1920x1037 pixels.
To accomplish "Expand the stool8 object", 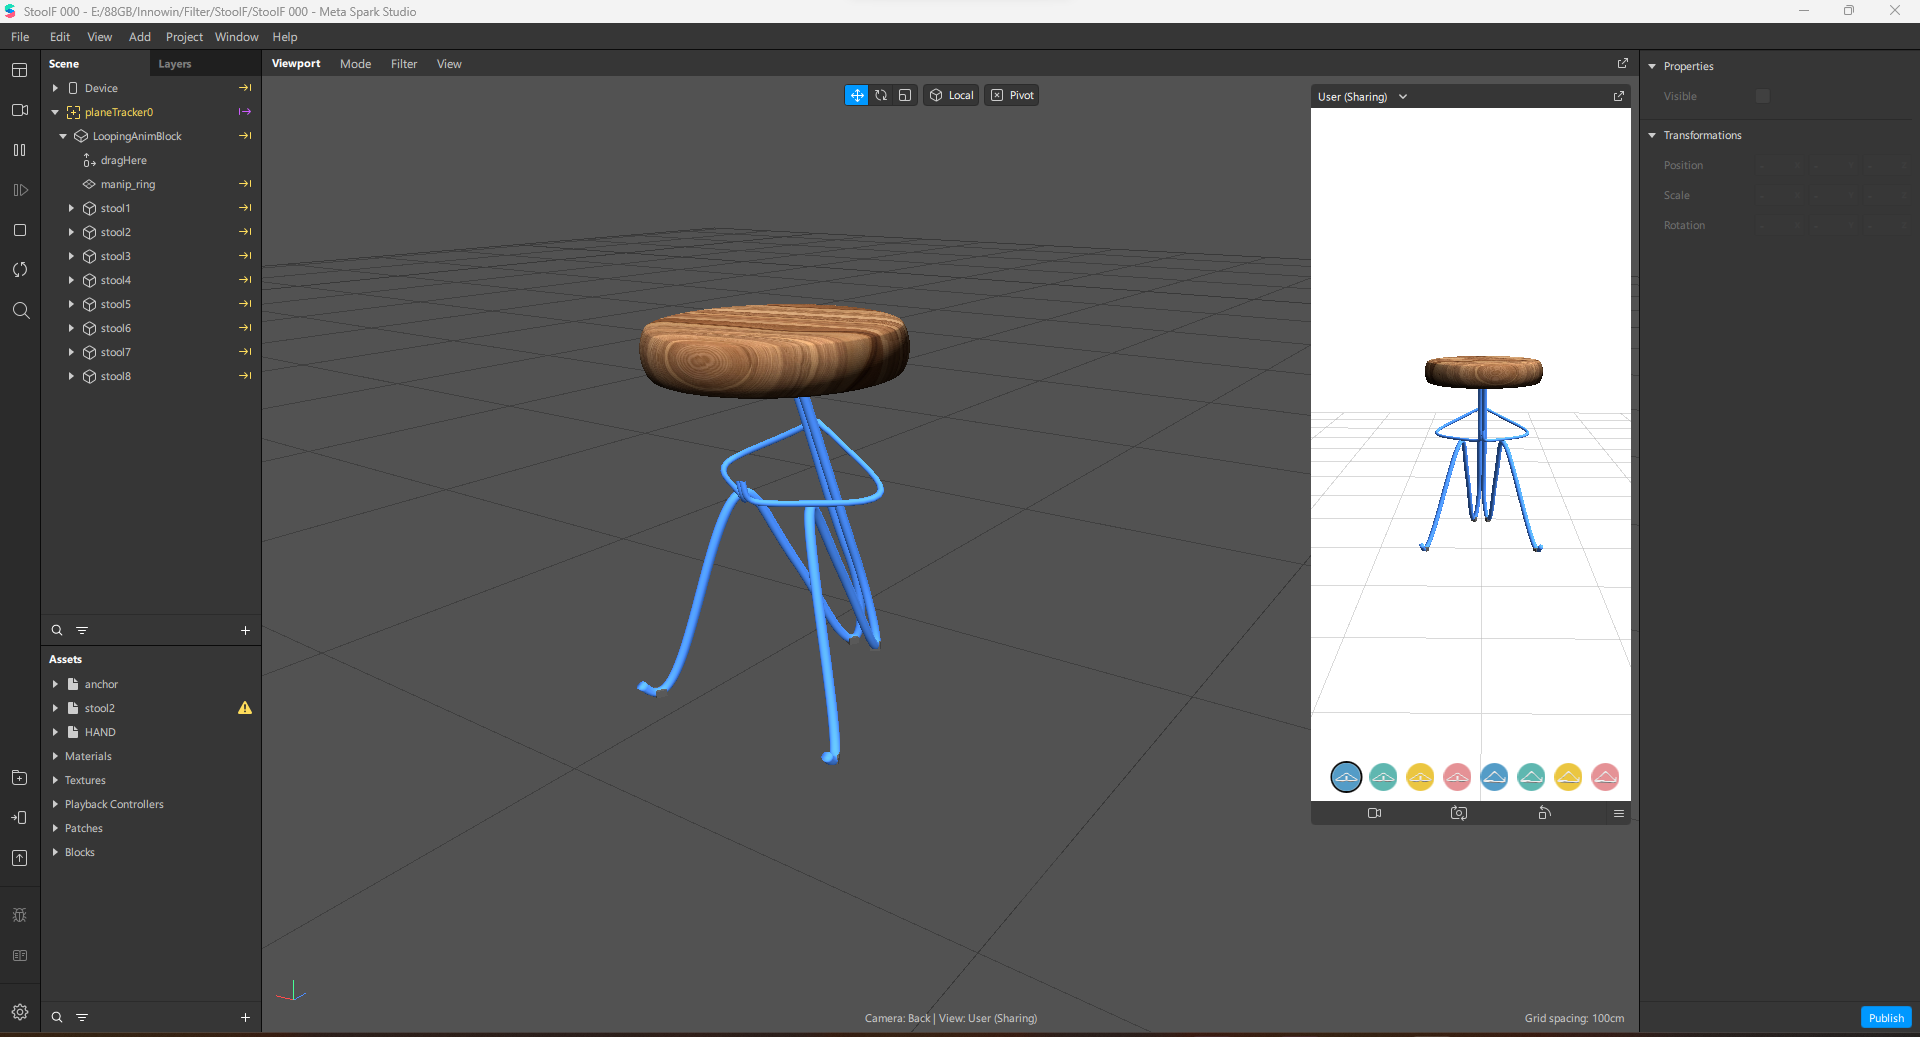I will (x=71, y=376).
